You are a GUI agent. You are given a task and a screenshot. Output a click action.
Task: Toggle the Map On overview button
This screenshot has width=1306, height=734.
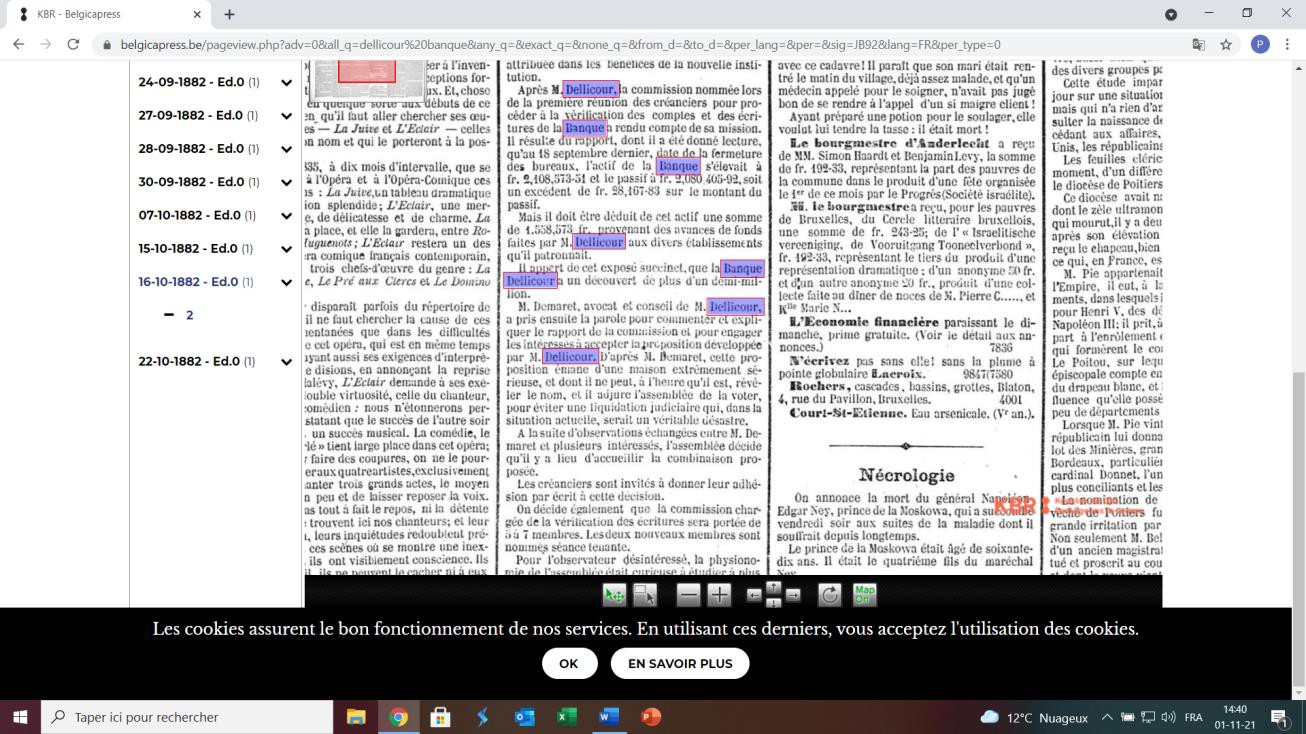pos(864,595)
